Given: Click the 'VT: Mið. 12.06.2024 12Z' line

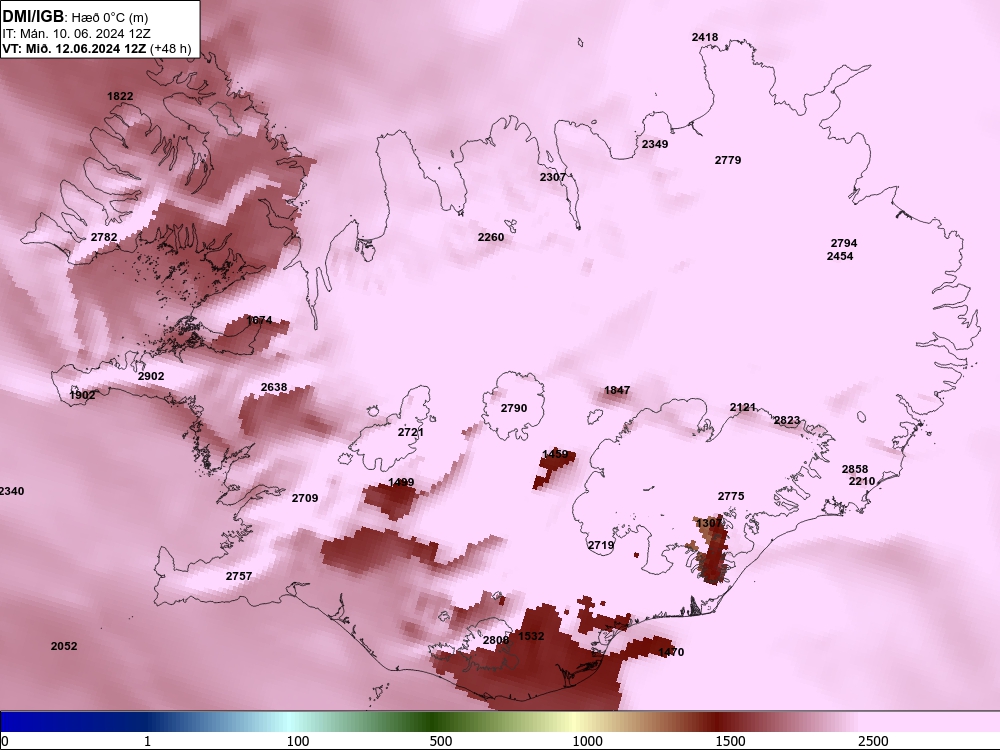Looking at the screenshot, I should click(x=74, y=48).
